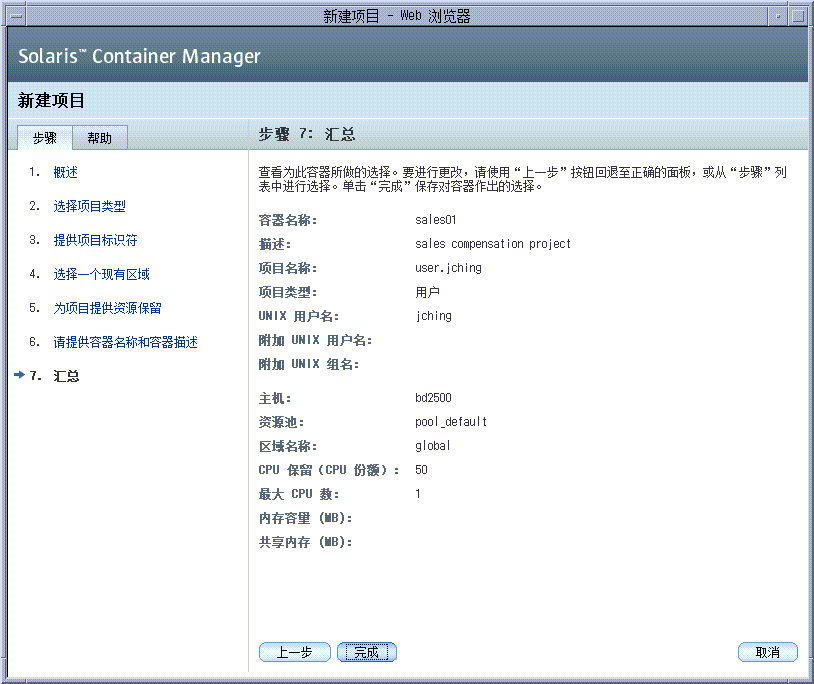Click the container name value sales01
The width and height of the screenshot is (814, 684).
coord(436,220)
